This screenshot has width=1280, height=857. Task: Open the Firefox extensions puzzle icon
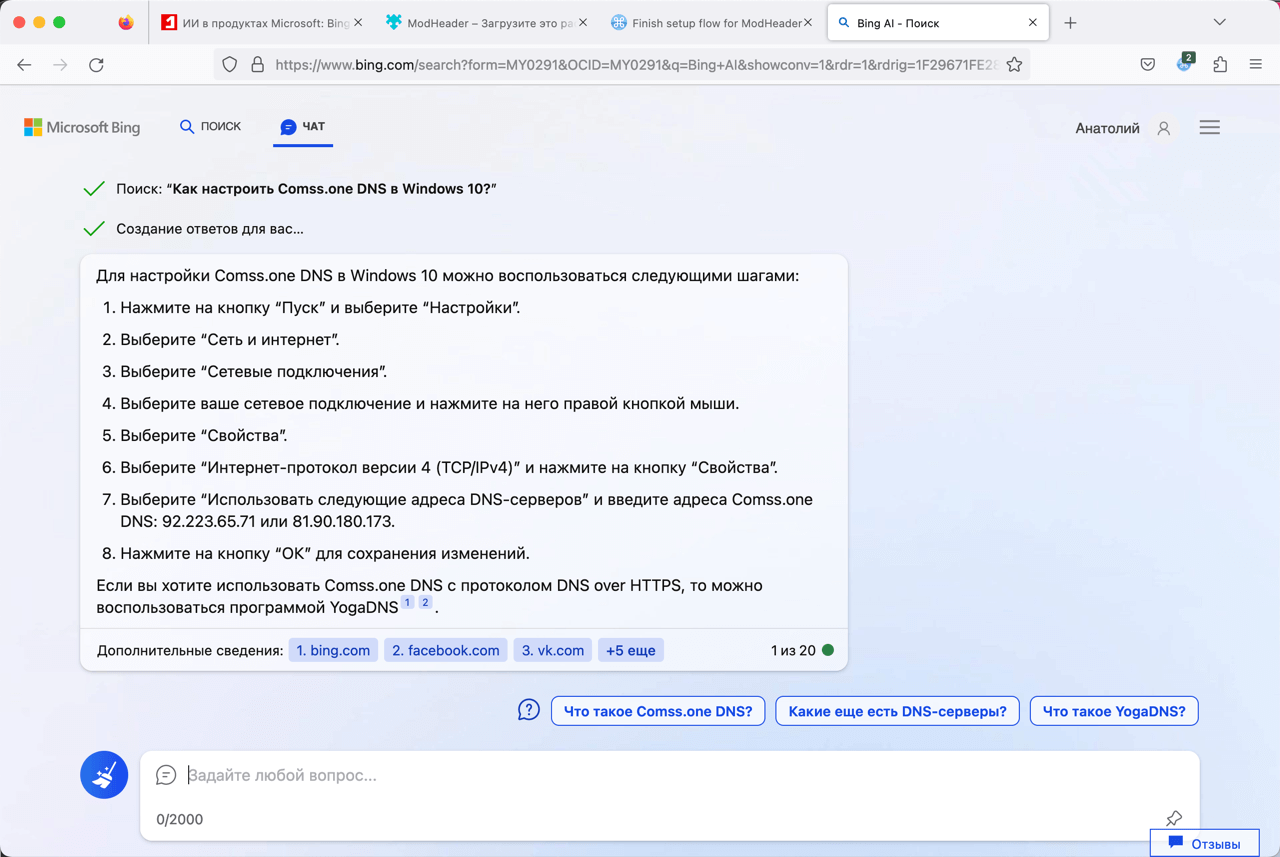click(1220, 65)
